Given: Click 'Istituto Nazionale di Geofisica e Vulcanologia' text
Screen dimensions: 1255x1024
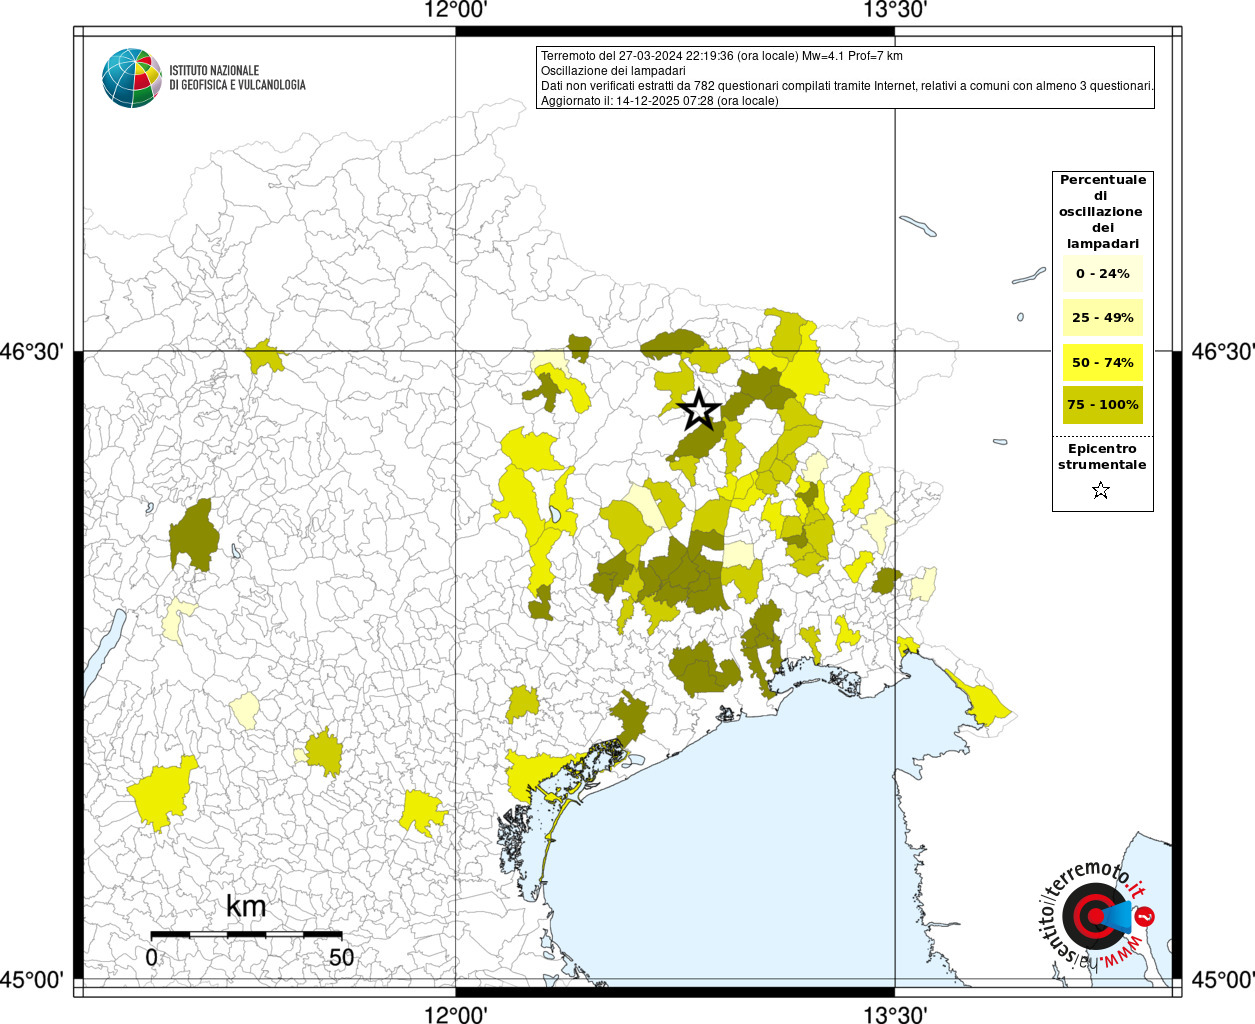Looking at the screenshot, I should click(x=237, y=78).
